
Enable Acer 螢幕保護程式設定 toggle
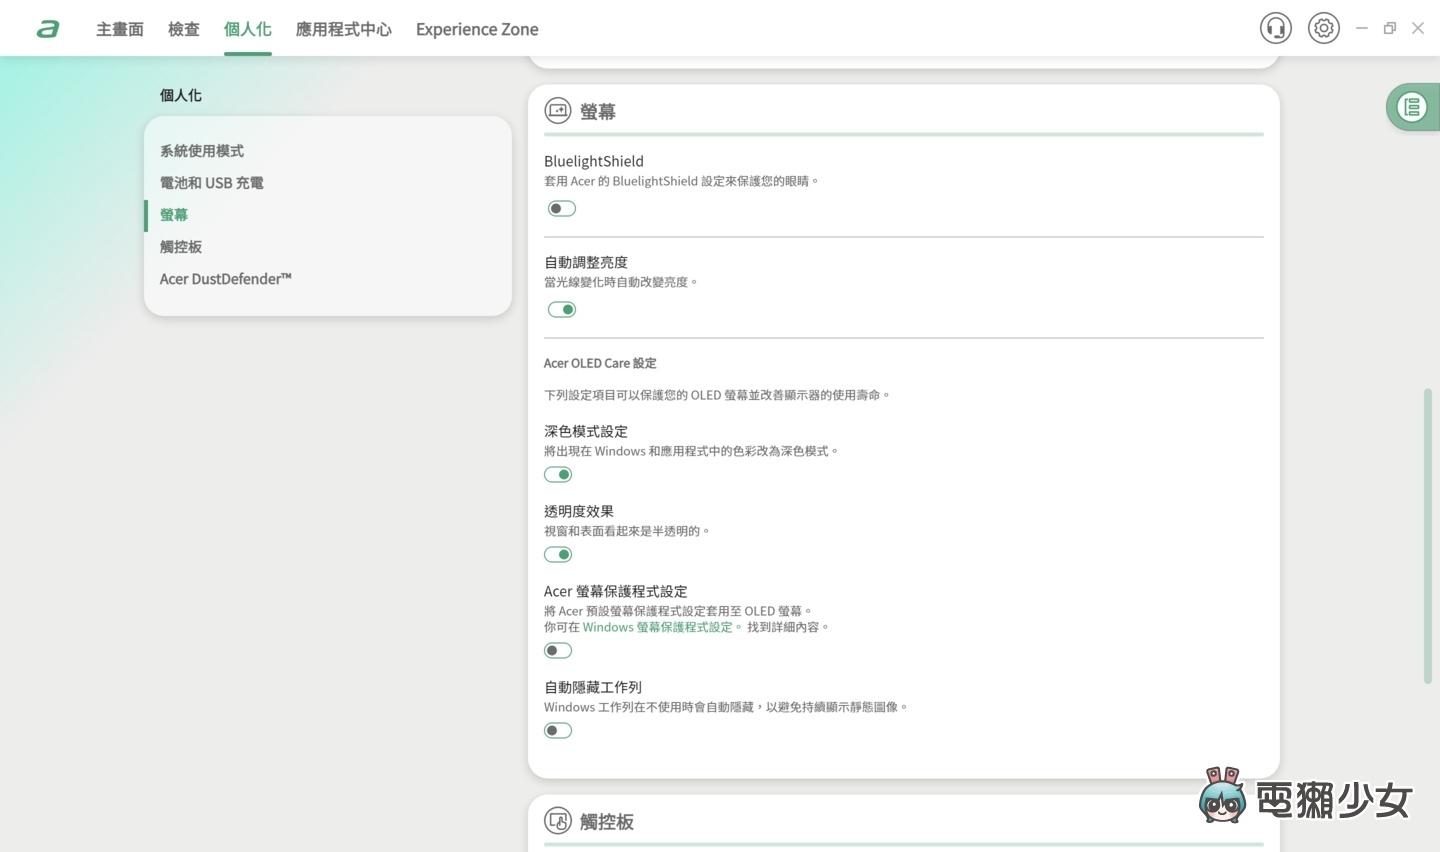558,650
